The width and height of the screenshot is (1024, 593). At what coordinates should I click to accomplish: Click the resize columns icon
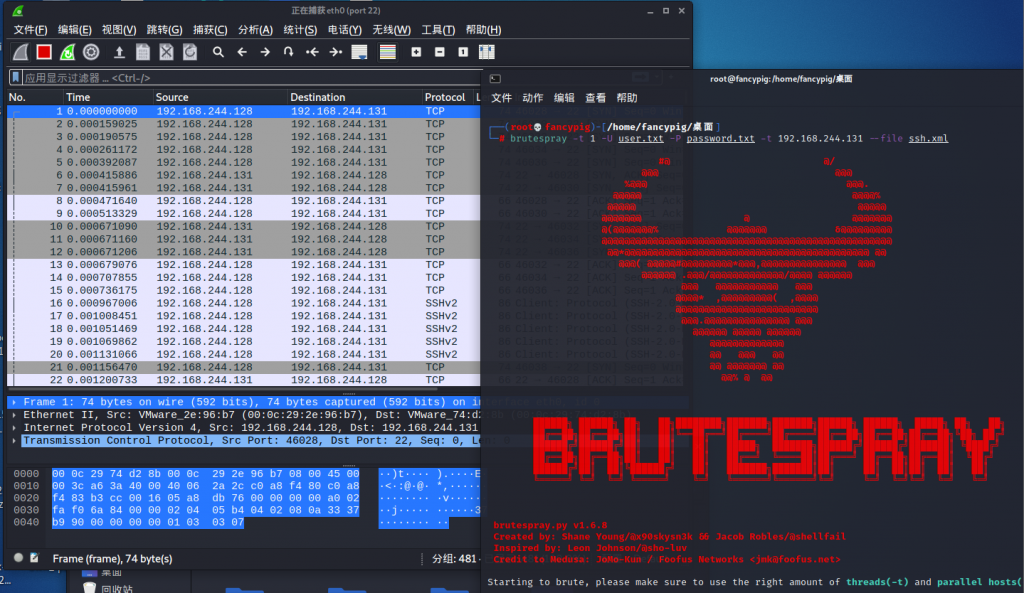[487, 52]
